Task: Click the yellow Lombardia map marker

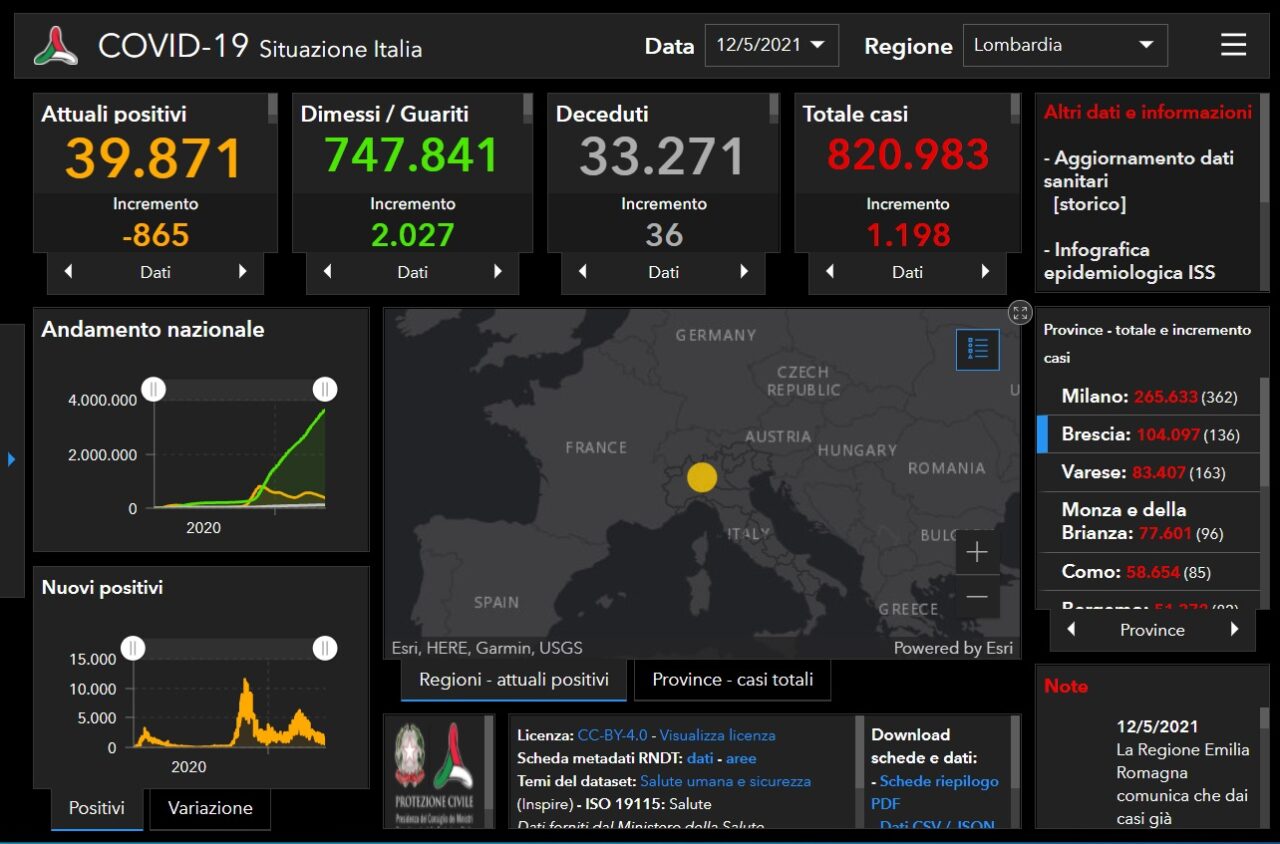Action: coord(702,477)
